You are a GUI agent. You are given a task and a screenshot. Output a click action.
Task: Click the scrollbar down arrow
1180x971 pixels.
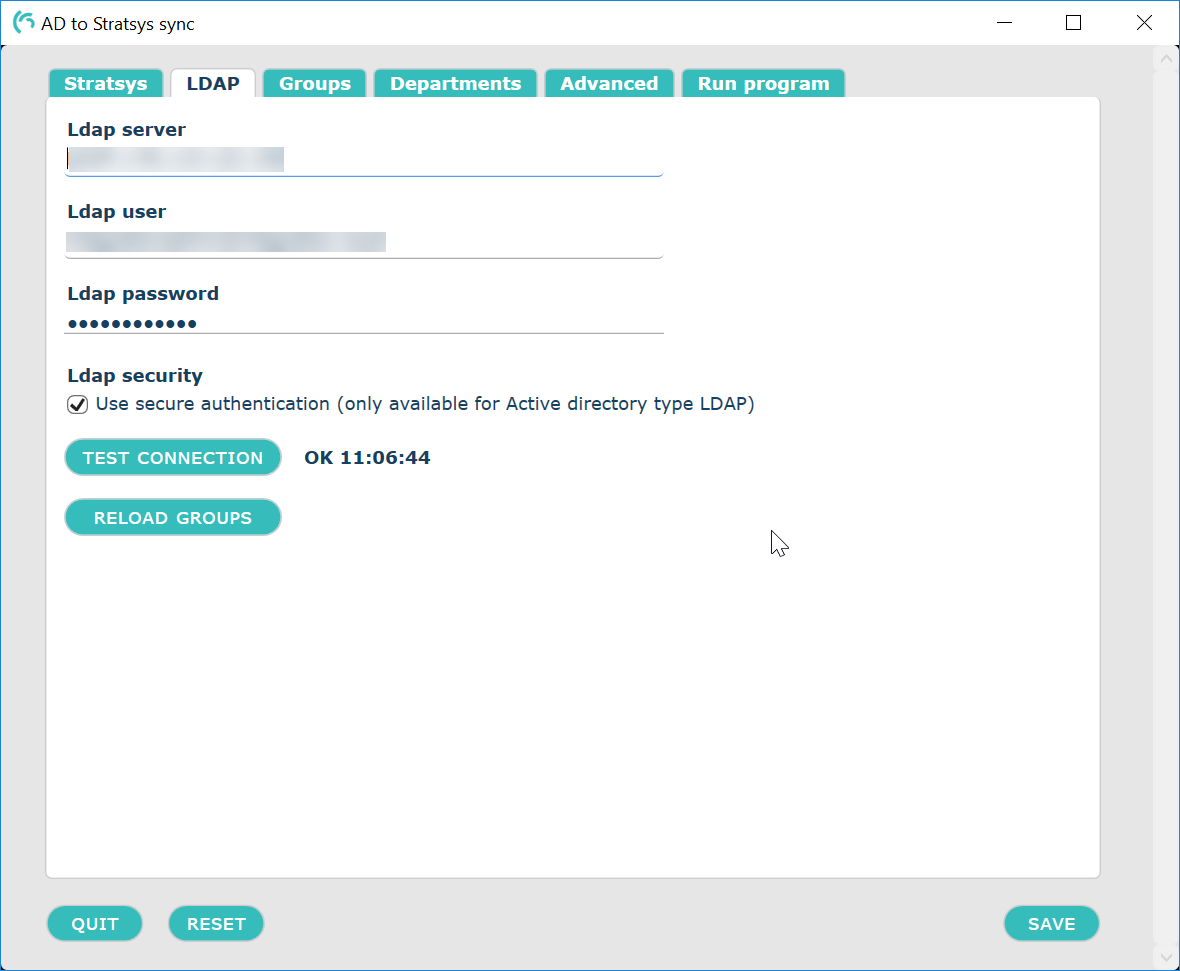[x=1166, y=958]
